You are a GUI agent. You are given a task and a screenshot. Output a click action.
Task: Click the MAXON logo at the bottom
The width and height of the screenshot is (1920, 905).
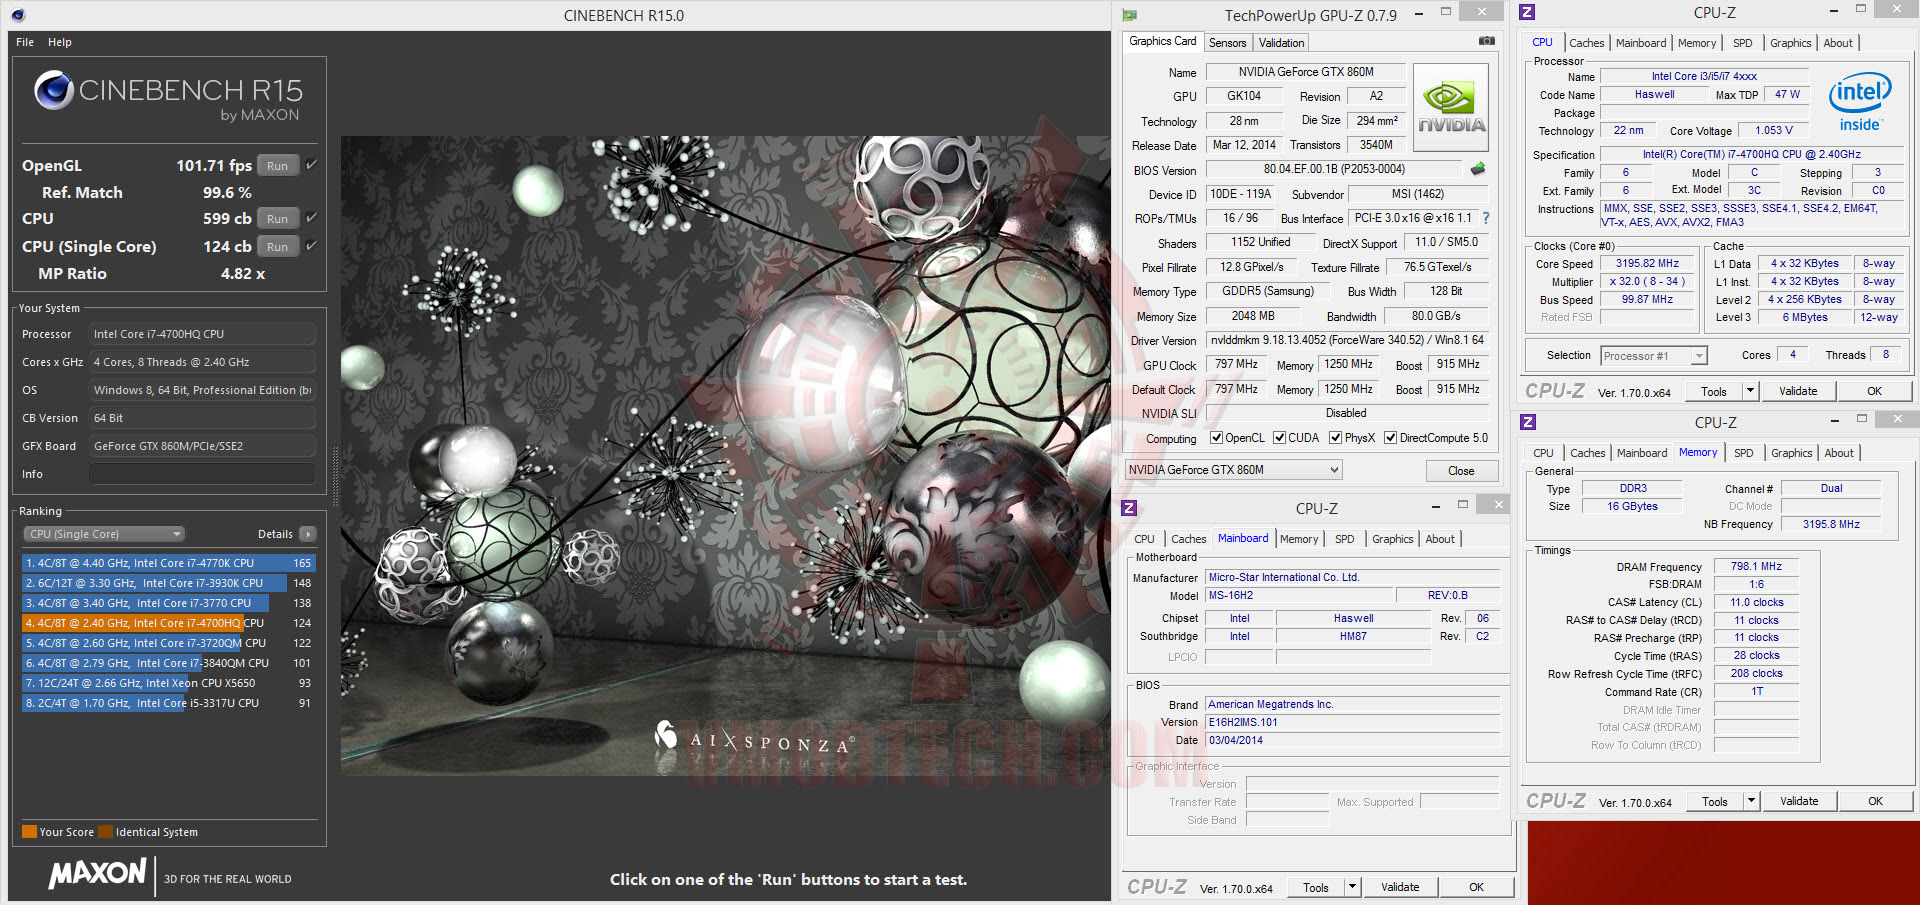pos(98,874)
